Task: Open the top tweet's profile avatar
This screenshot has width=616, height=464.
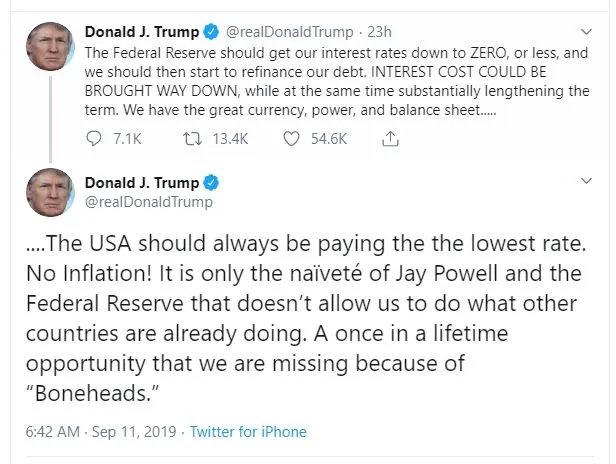Action: 47,47
